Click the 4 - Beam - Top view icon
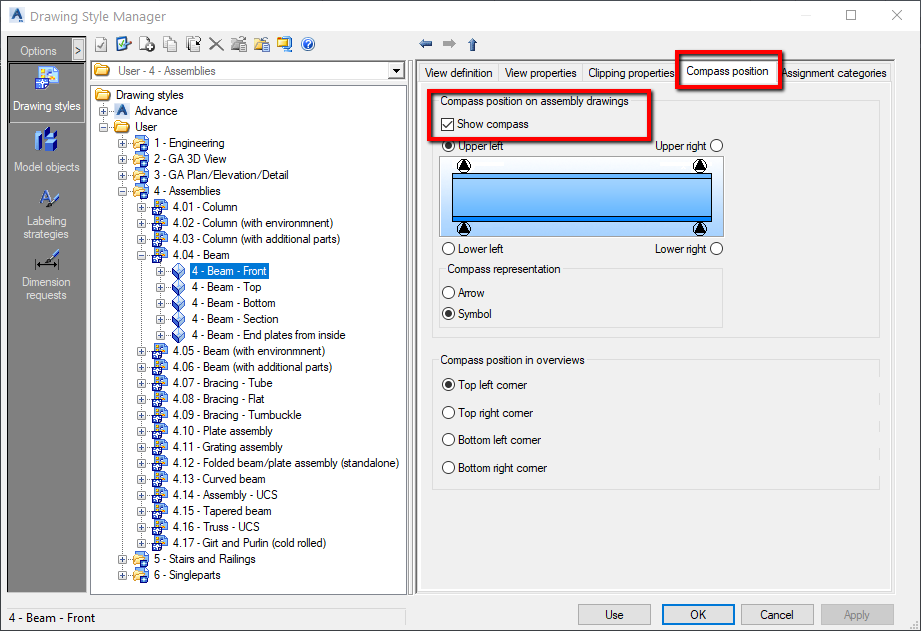This screenshot has height=631, width=921. click(179, 287)
